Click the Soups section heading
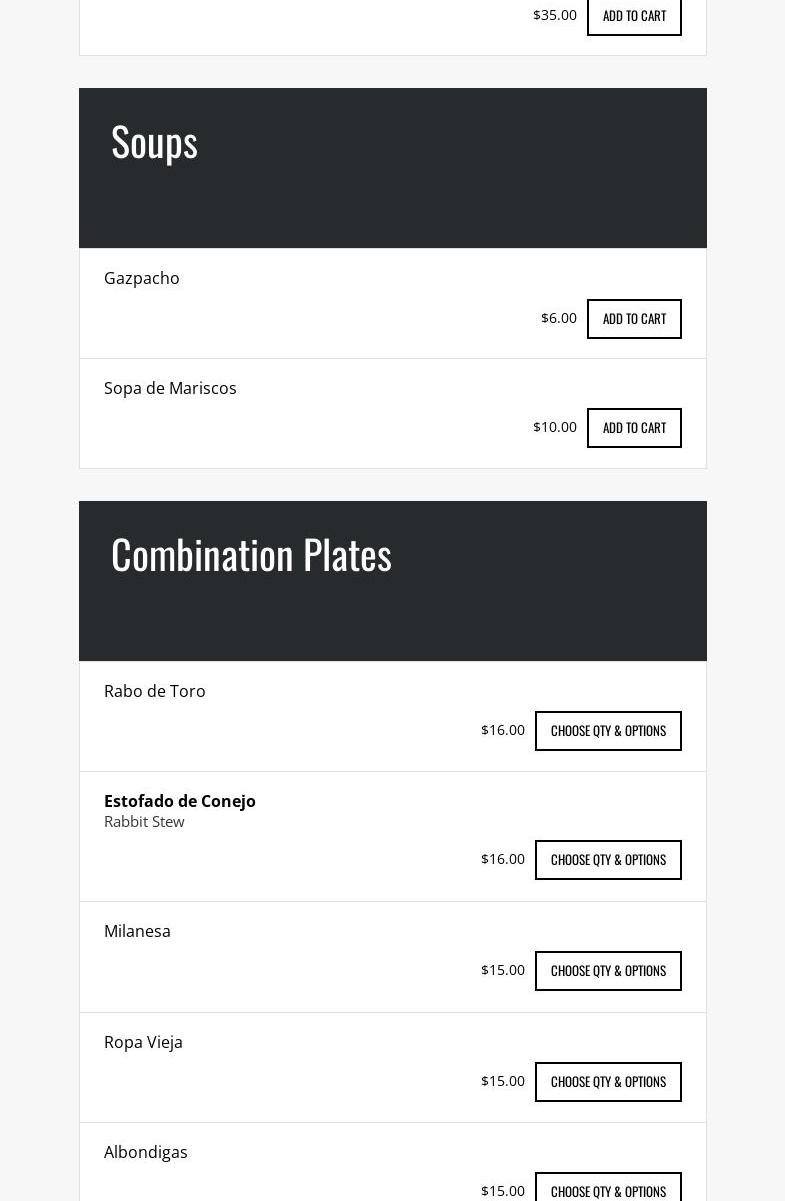Image resolution: width=785 pixels, height=1201 pixels. point(154,142)
